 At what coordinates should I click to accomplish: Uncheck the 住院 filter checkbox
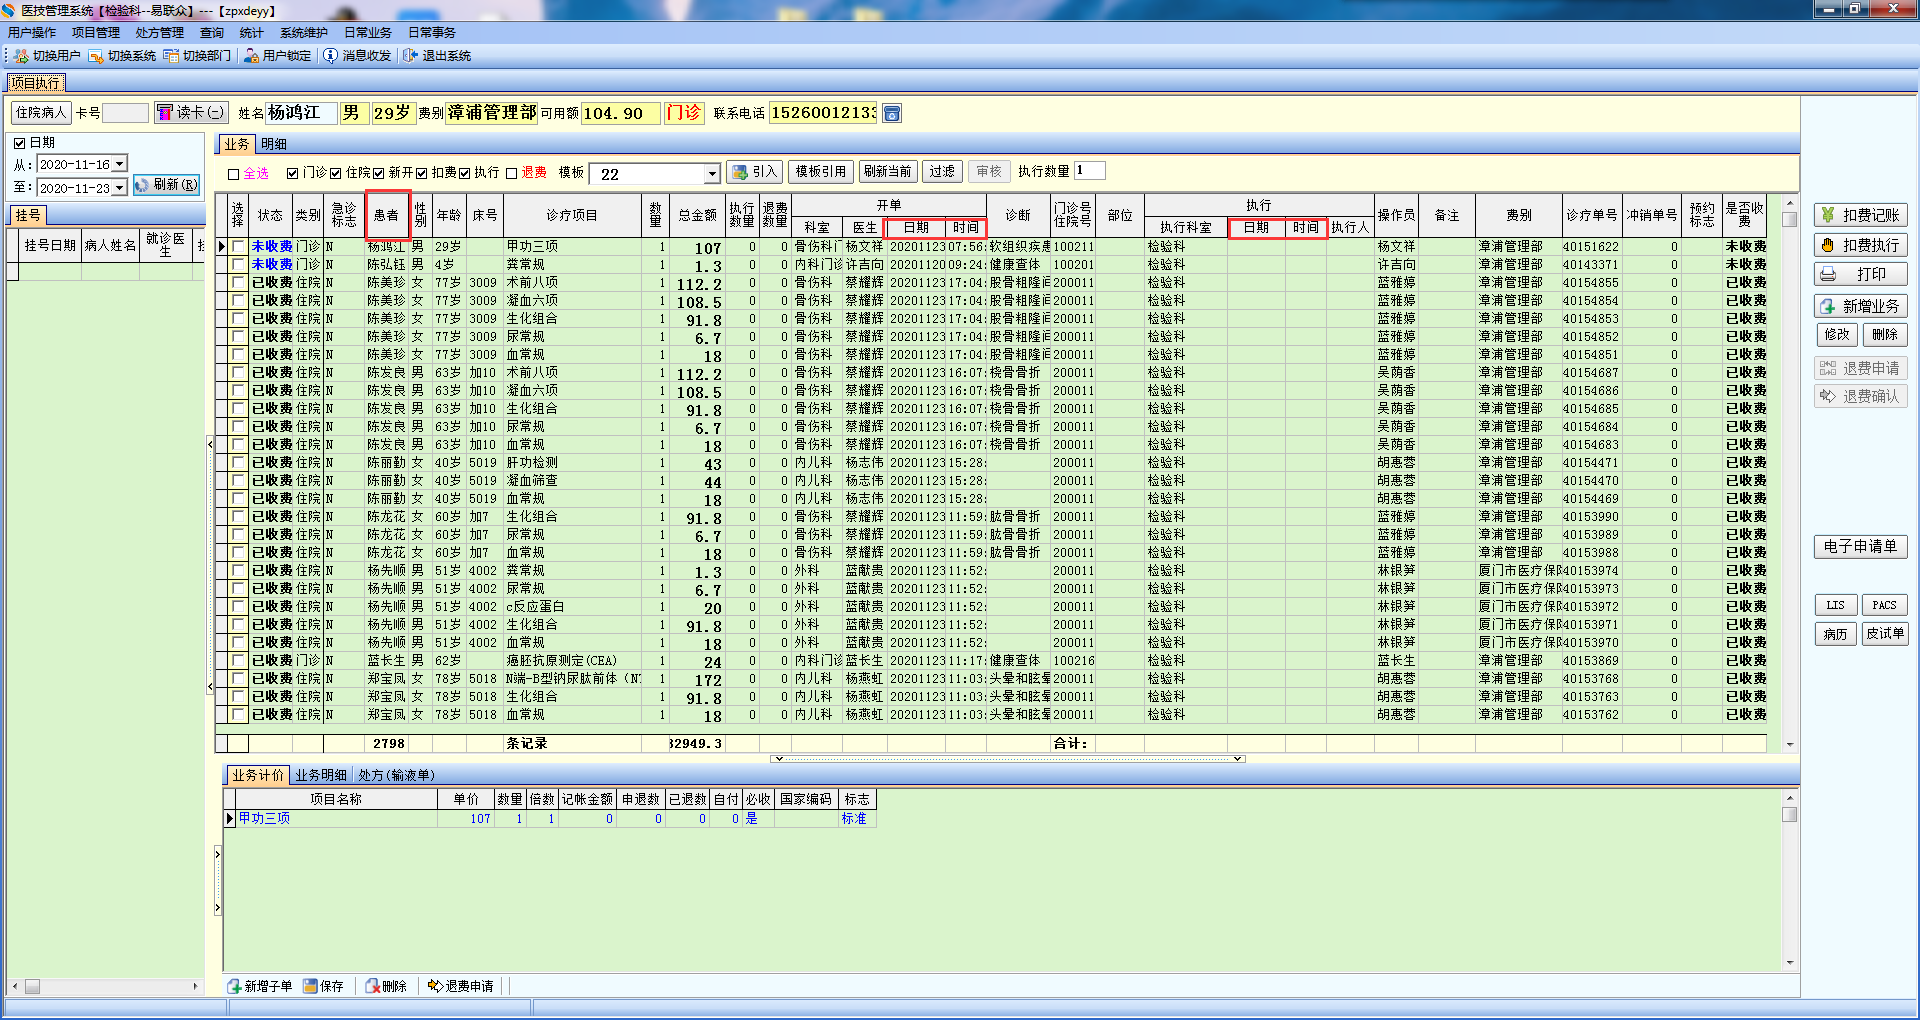[336, 174]
